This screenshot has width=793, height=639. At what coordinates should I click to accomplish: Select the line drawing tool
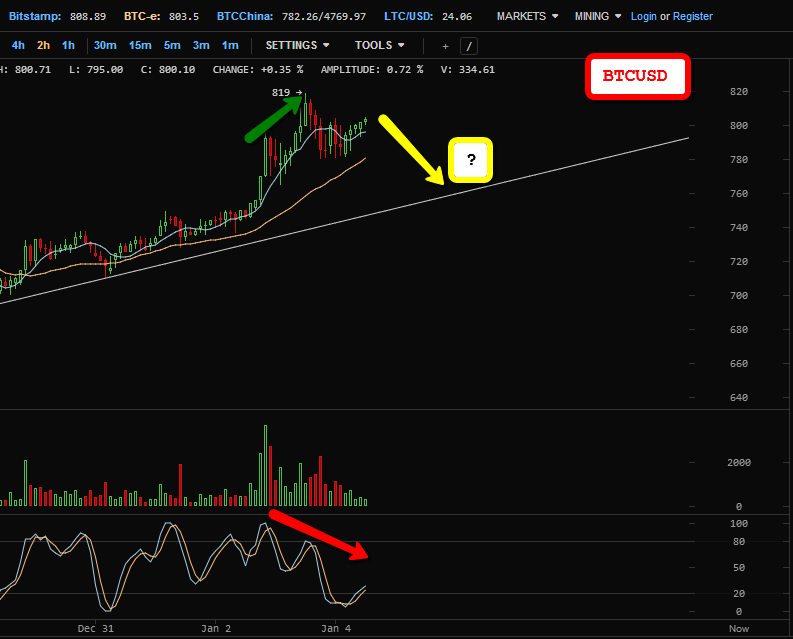pos(469,47)
